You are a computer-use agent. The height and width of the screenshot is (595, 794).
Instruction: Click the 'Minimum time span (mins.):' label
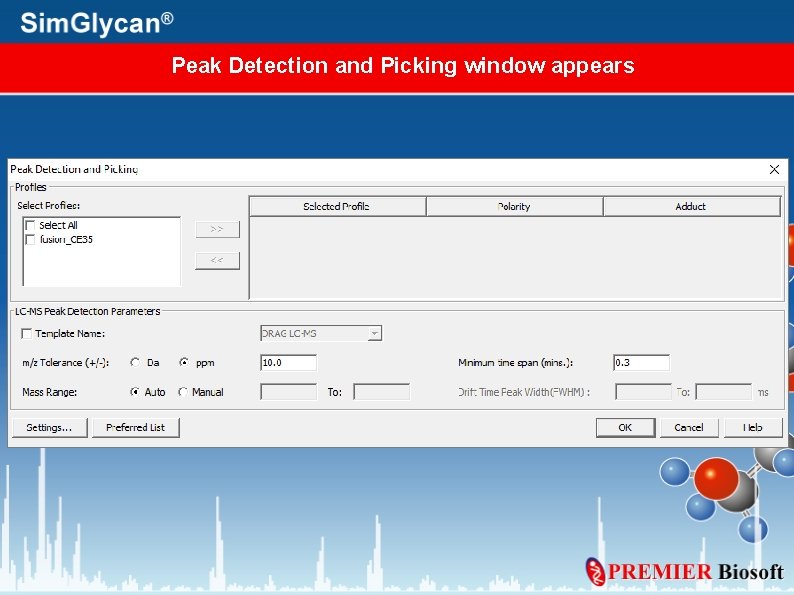tap(515, 363)
